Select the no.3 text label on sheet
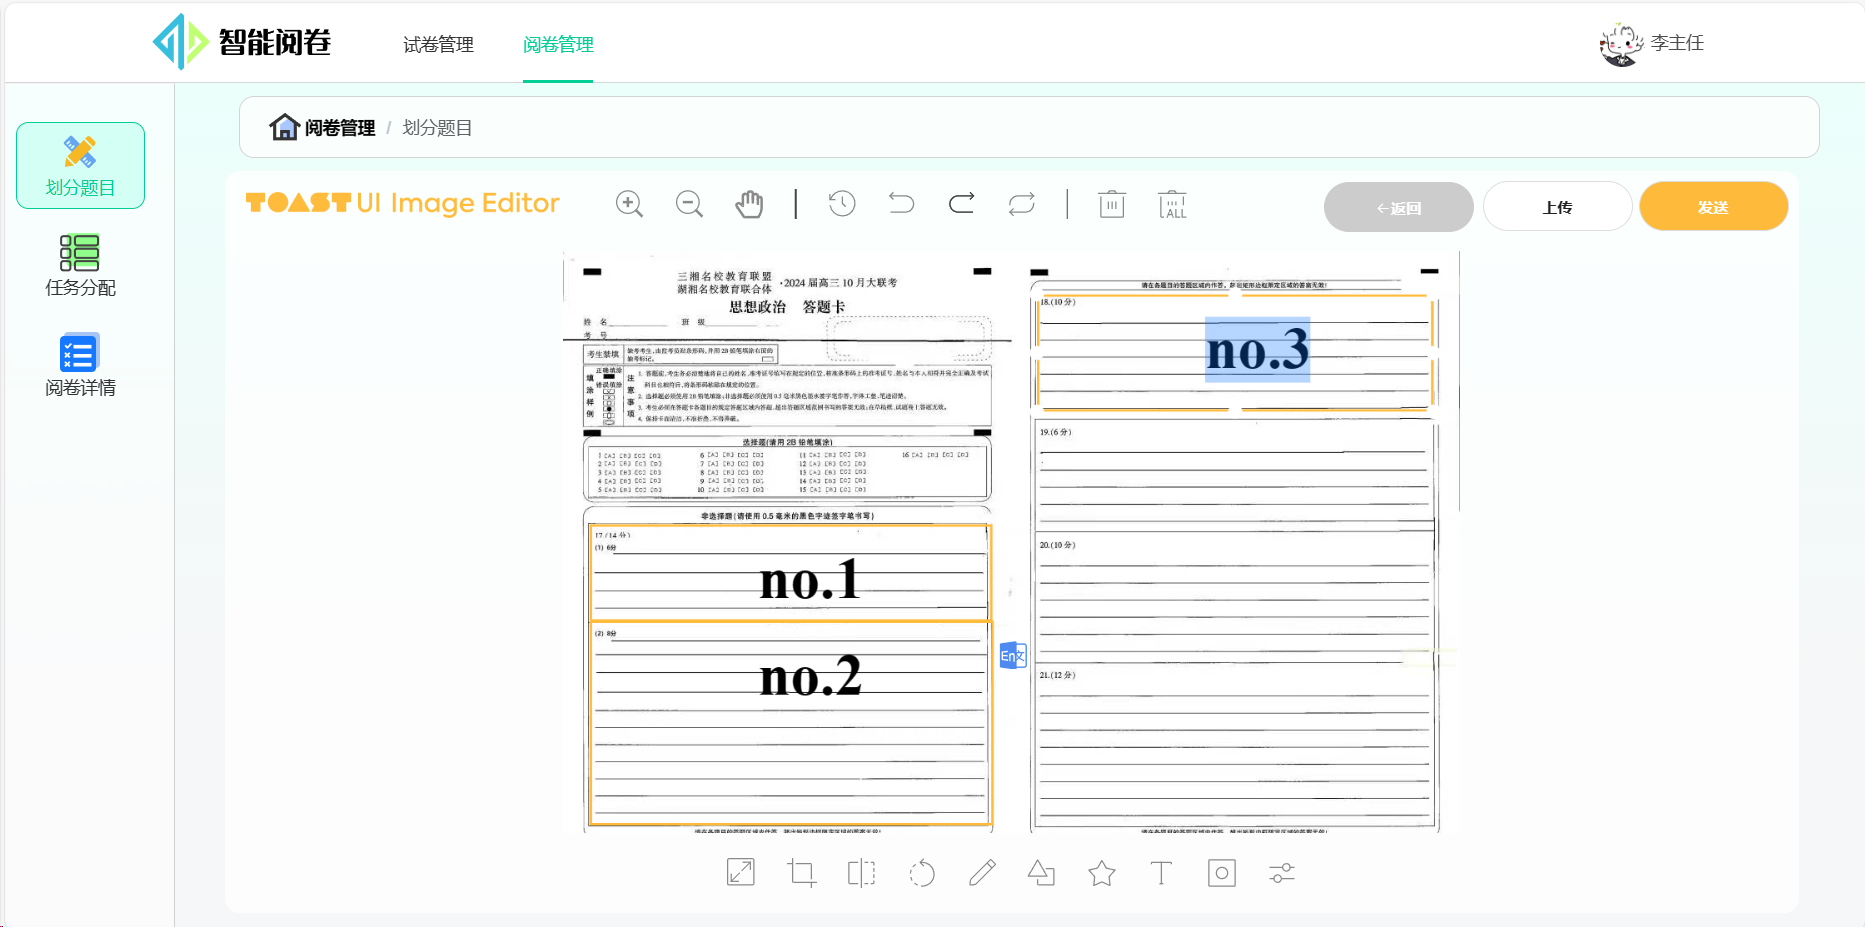 (x=1257, y=350)
